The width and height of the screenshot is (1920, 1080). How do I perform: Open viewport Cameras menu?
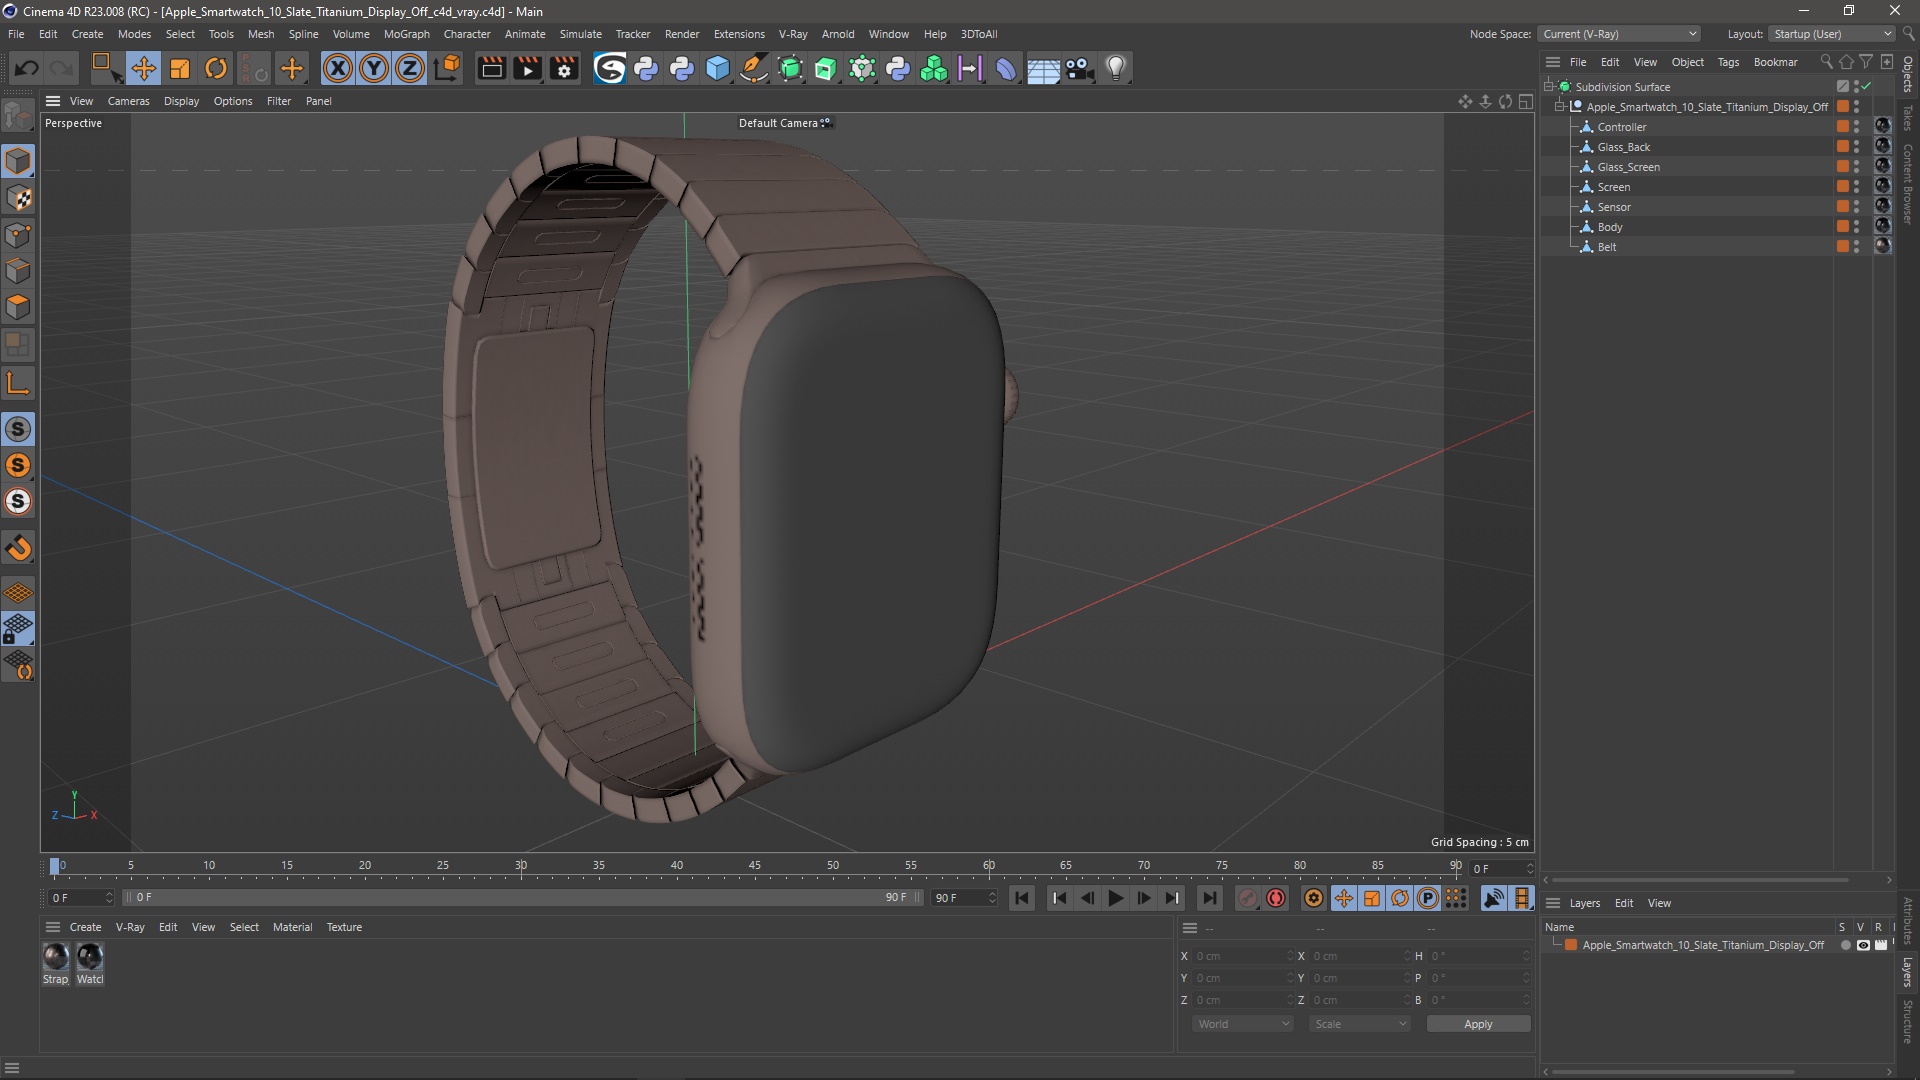128,101
